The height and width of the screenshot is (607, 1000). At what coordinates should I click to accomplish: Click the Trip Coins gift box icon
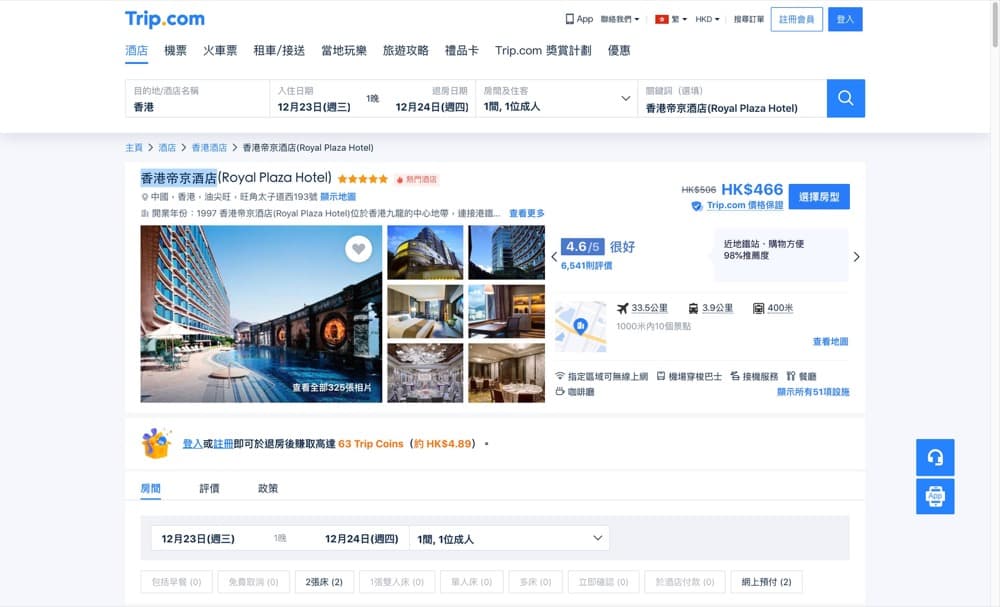(156, 443)
